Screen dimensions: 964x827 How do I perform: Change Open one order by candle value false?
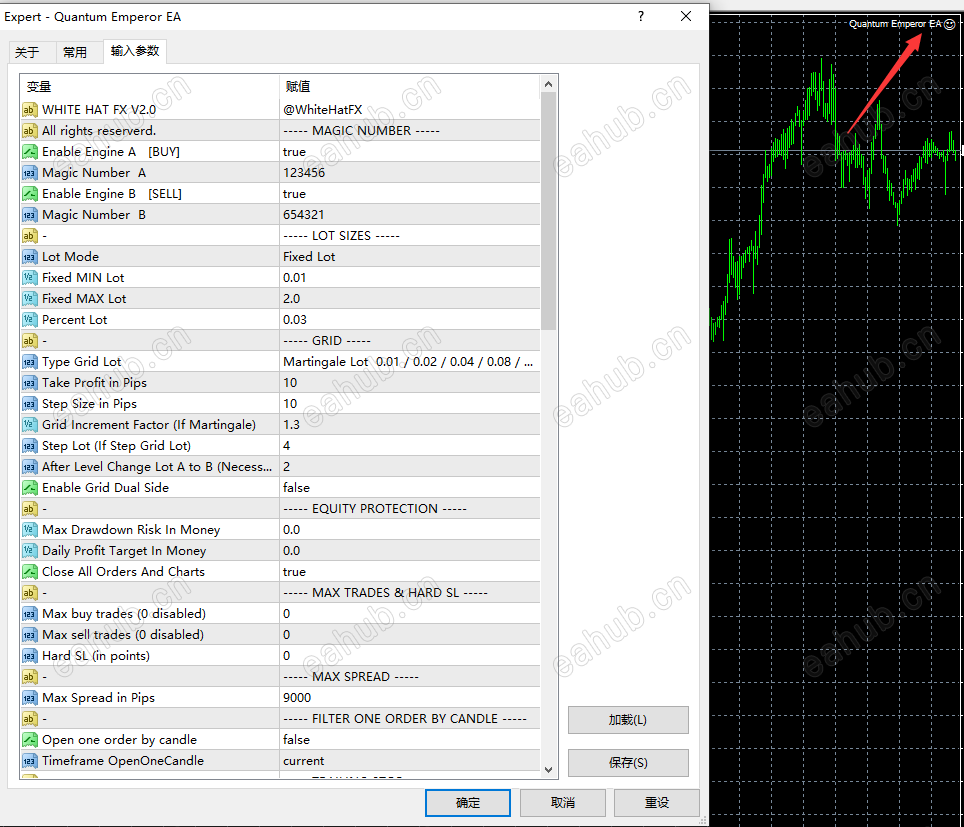(x=410, y=740)
